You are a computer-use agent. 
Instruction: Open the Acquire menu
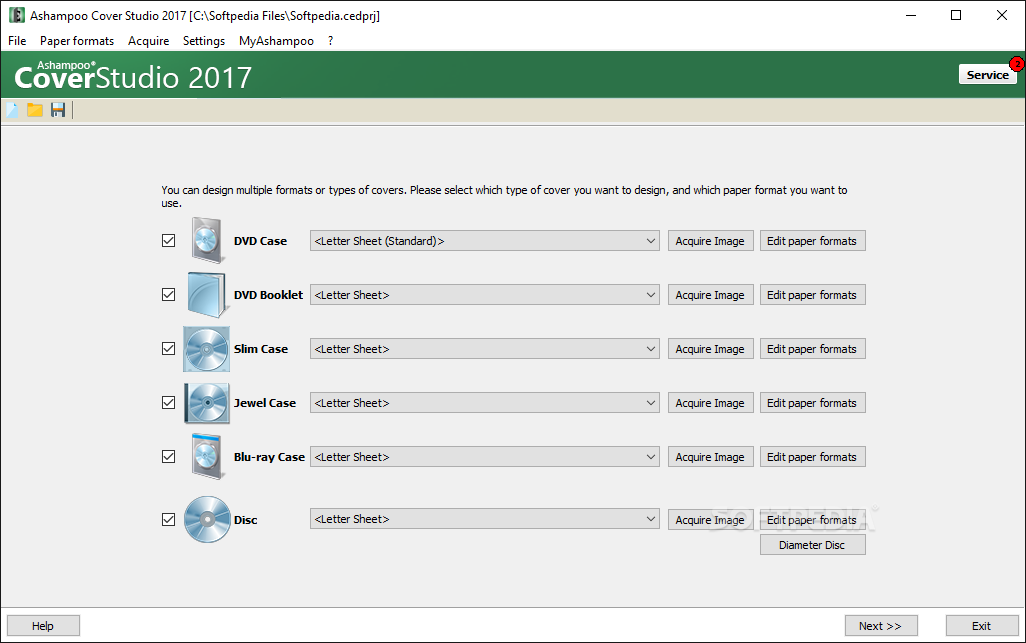149,41
